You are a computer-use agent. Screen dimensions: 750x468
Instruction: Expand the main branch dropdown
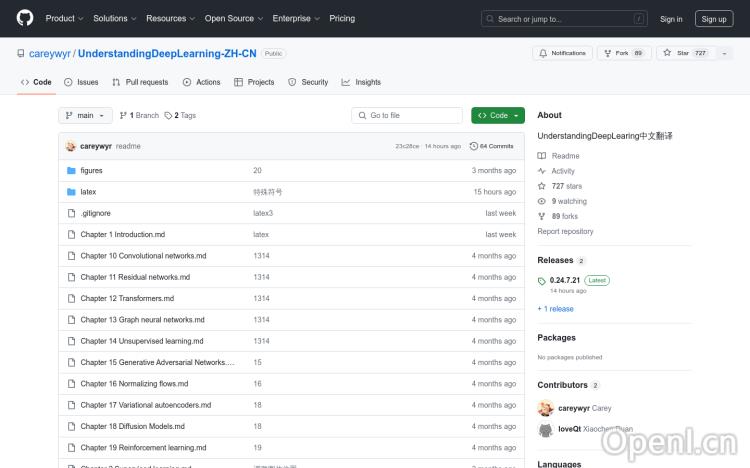click(85, 115)
